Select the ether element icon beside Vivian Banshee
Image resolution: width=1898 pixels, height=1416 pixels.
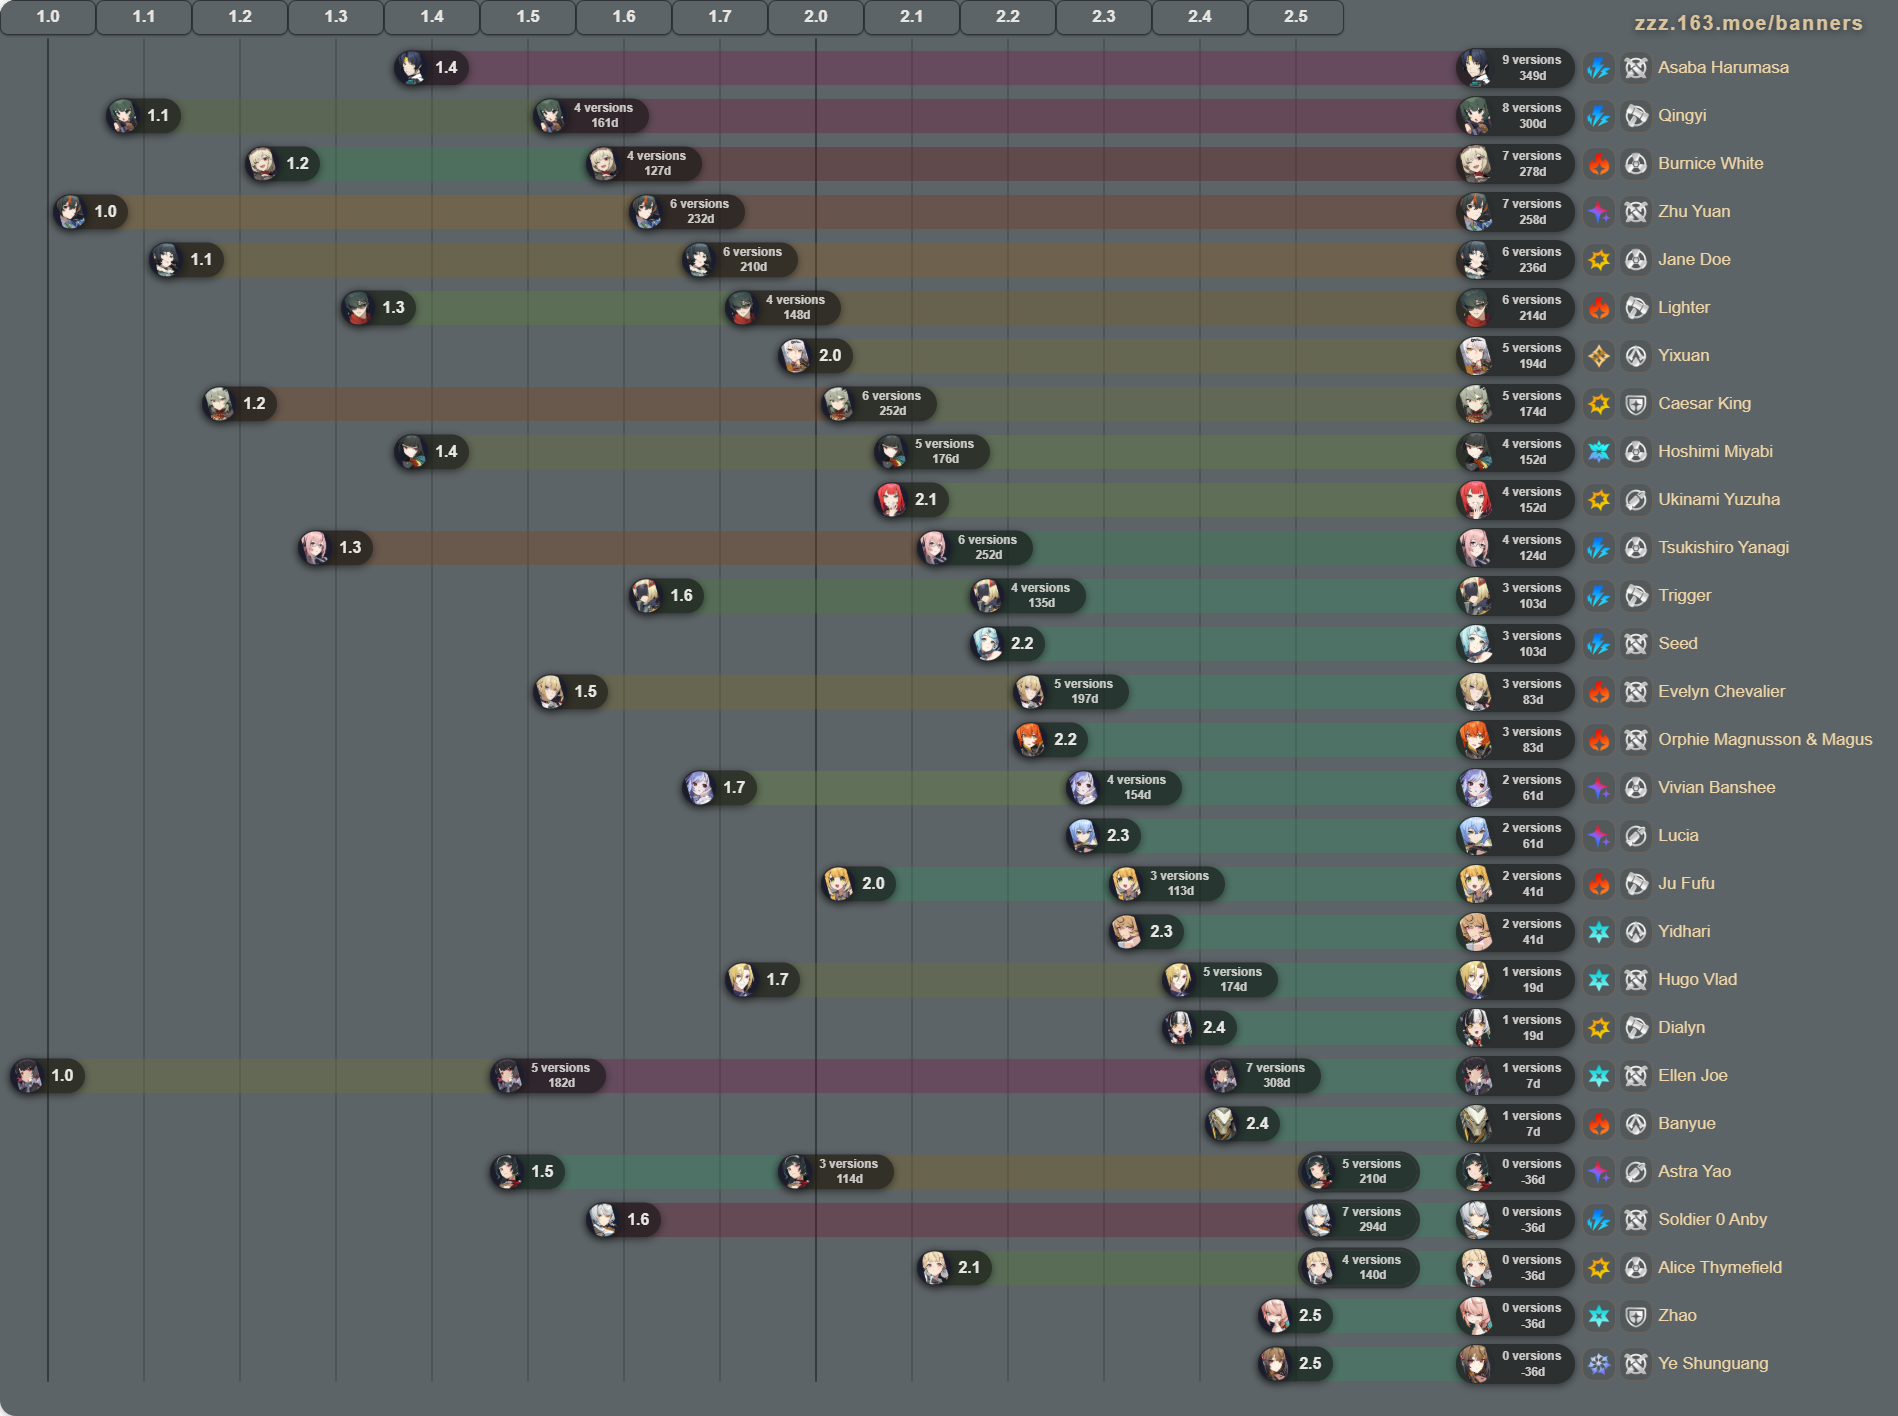pyautogui.click(x=1599, y=788)
